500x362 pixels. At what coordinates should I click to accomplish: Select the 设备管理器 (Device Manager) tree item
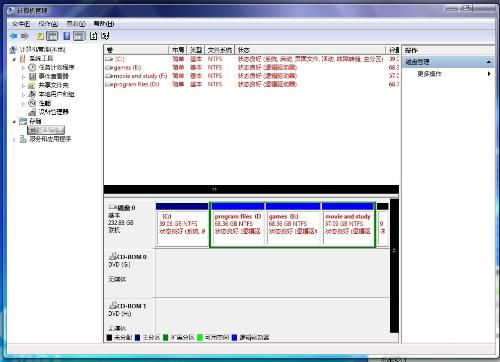tap(53, 112)
